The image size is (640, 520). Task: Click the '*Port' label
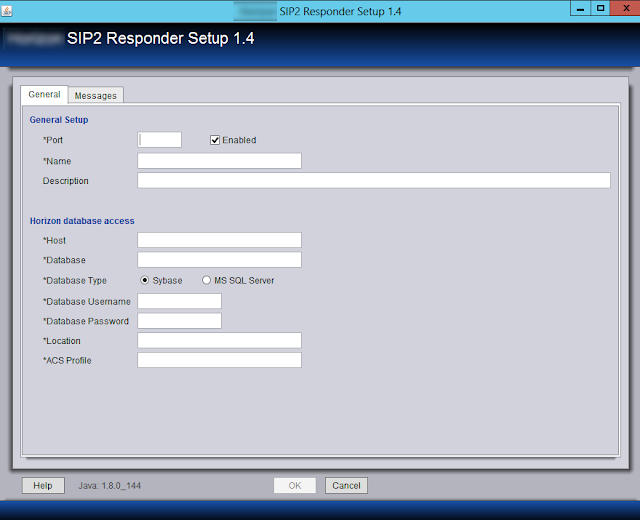(53, 140)
